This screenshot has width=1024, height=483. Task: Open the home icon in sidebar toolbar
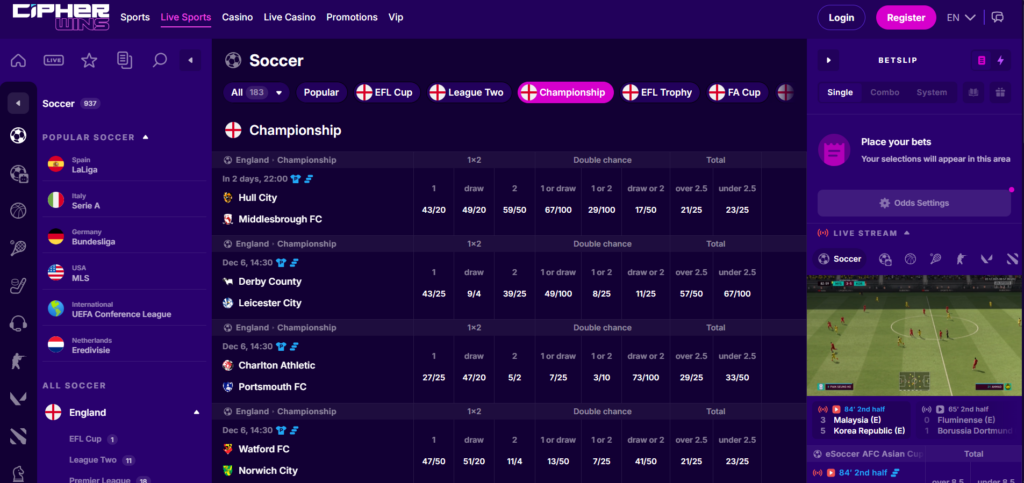coord(18,61)
